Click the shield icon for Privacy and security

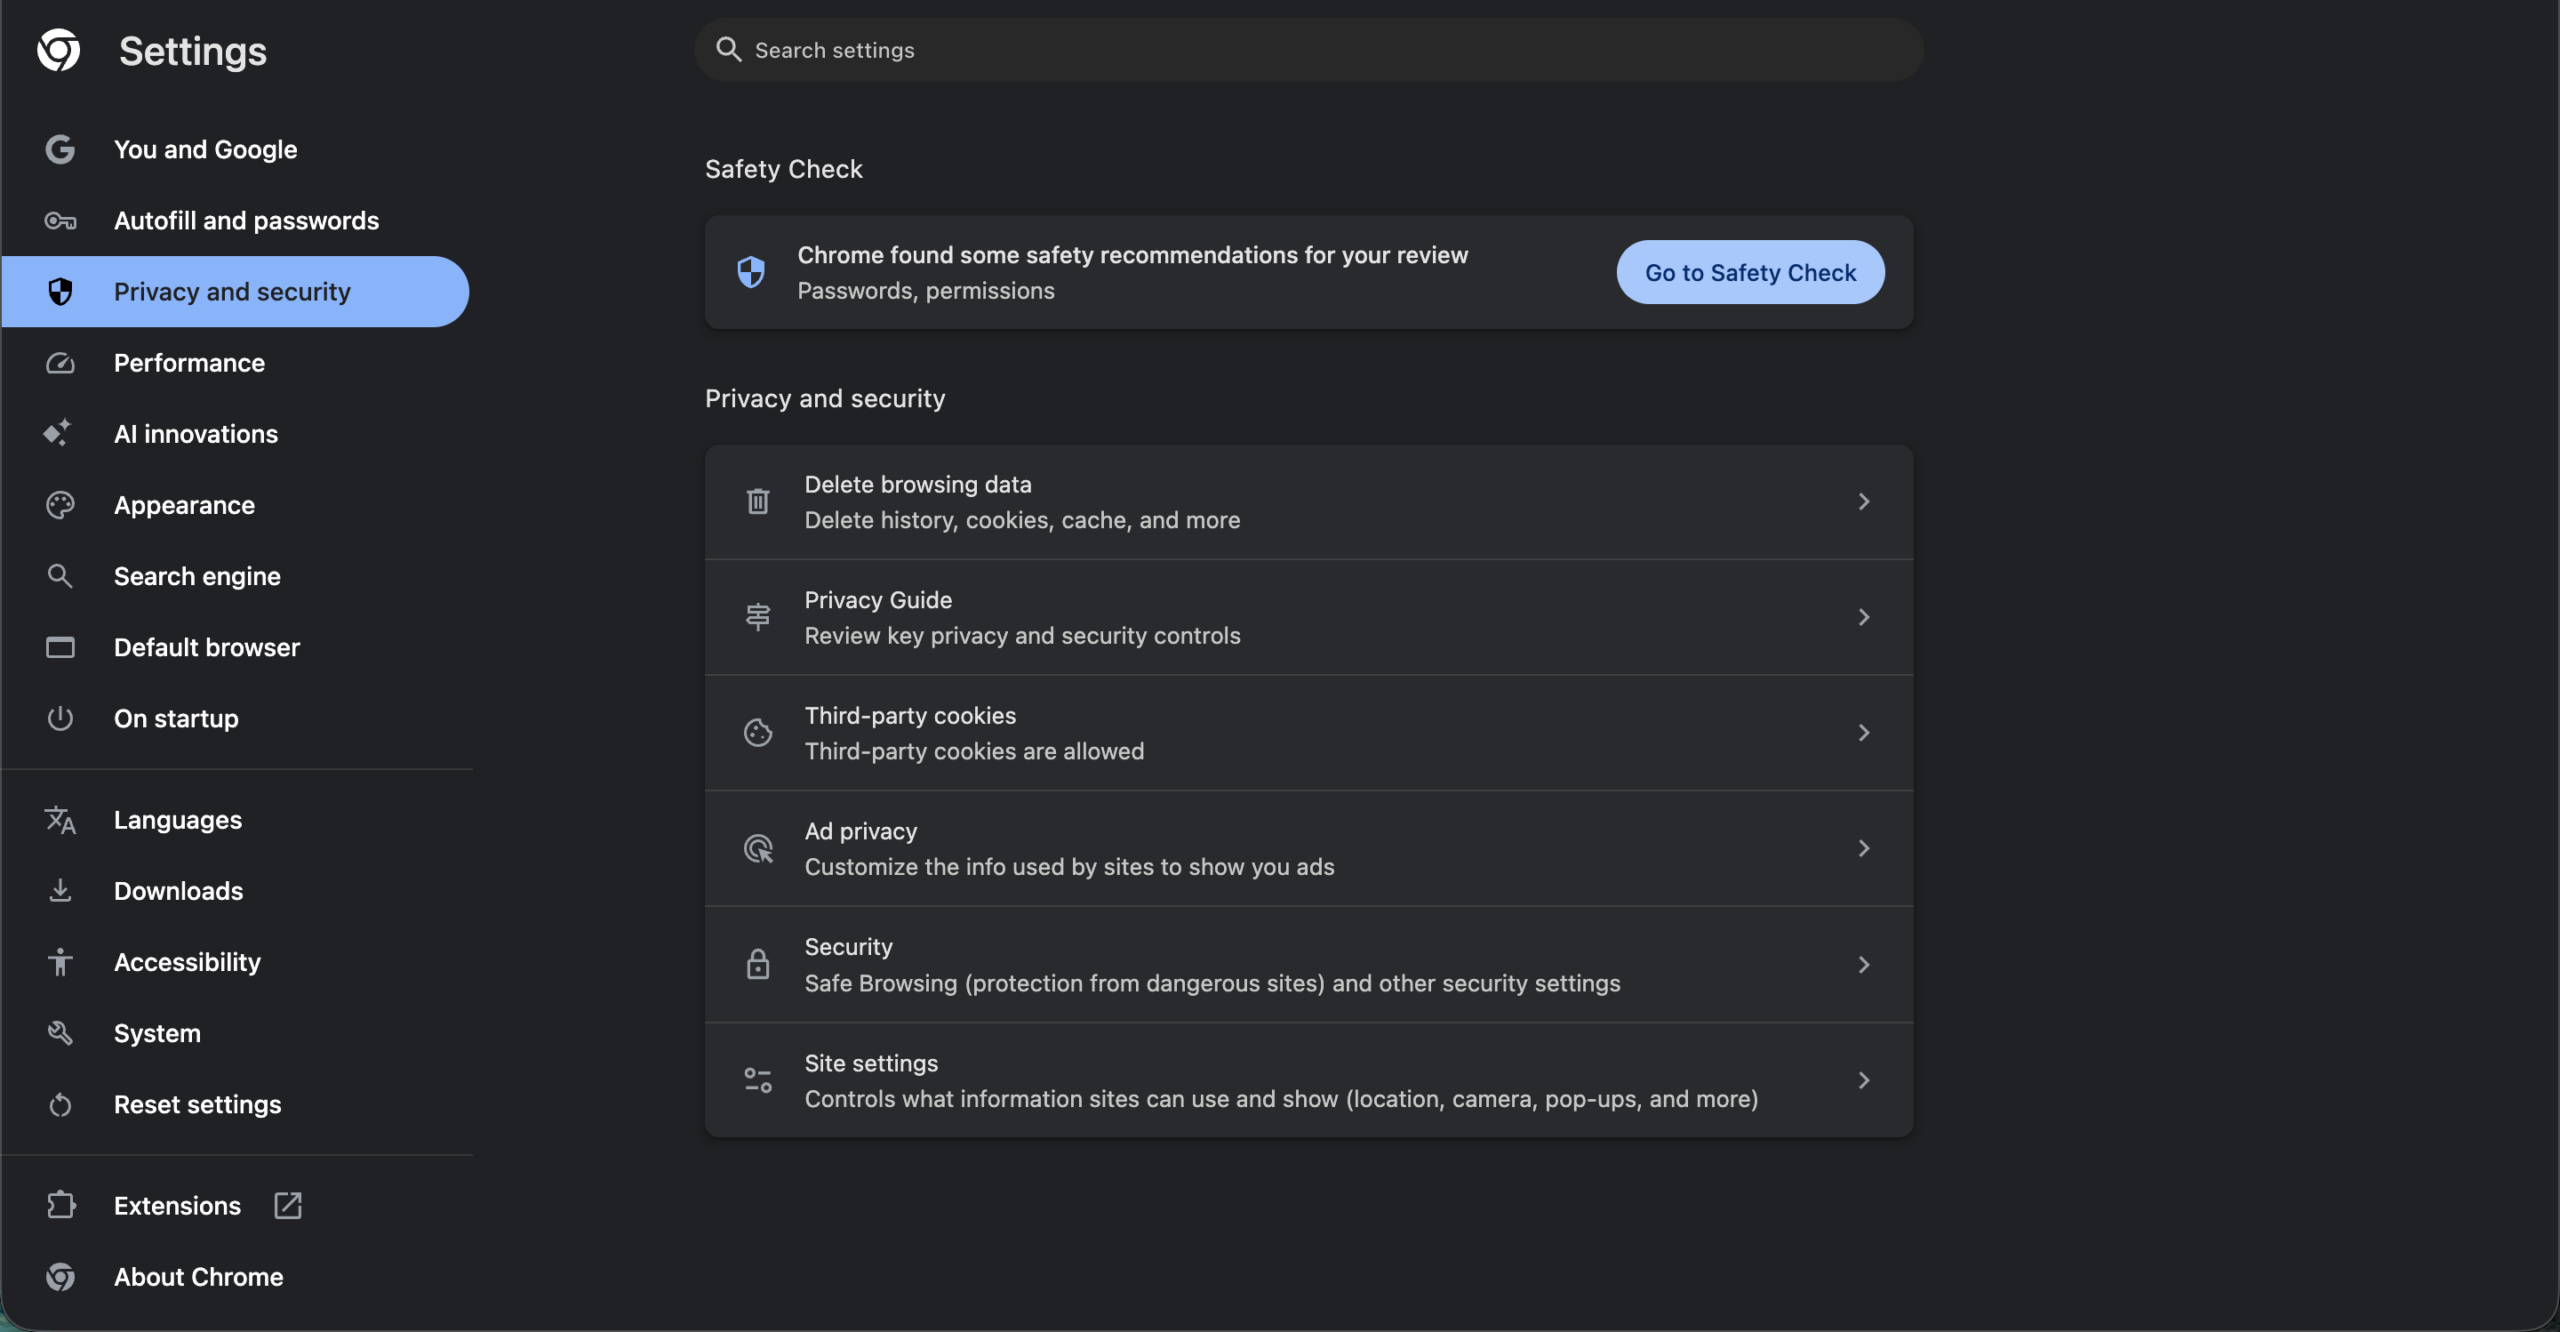pyautogui.click(x=60, y=291)
